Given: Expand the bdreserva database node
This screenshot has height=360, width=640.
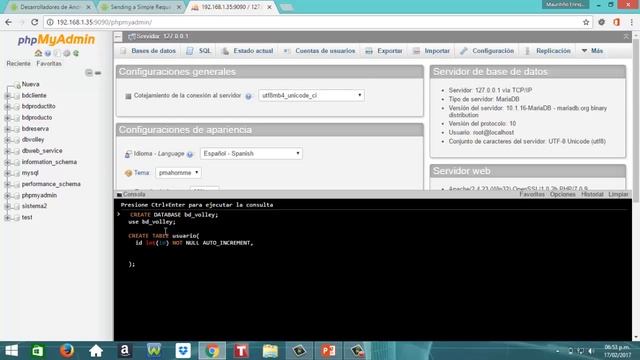Looking at the screenshot, I should pos(7,129).
